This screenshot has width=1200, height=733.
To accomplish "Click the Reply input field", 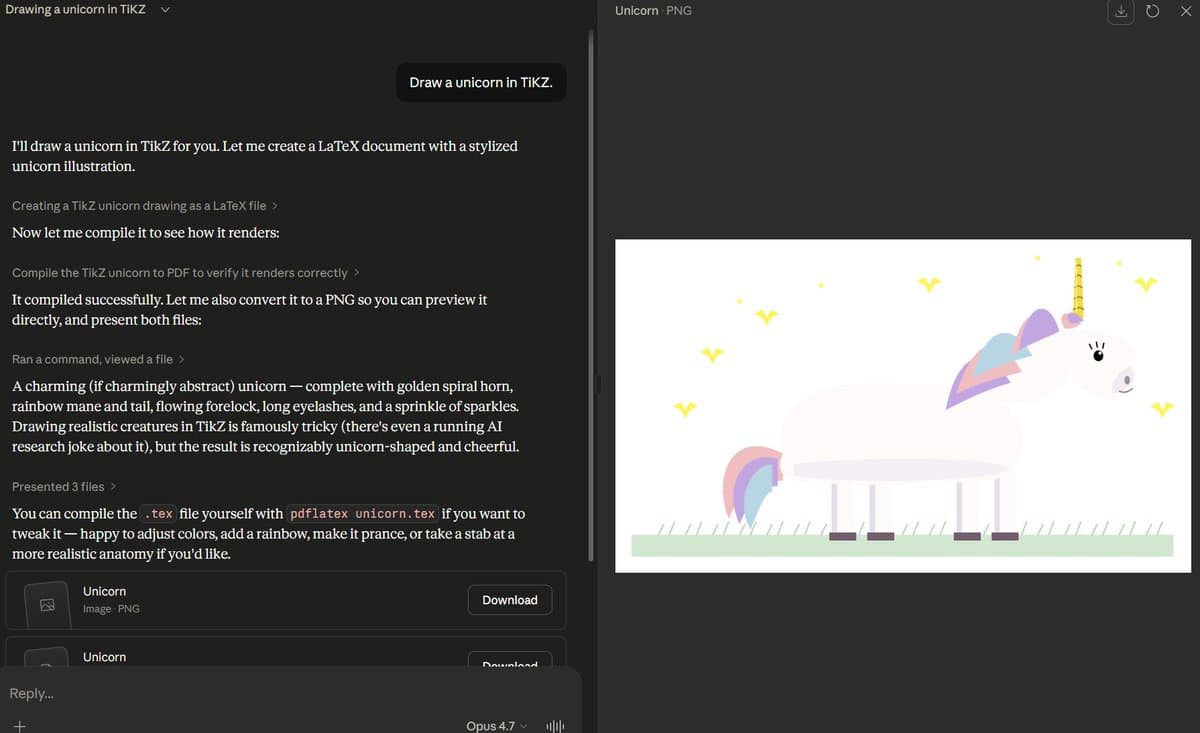I will click(200, 693).
